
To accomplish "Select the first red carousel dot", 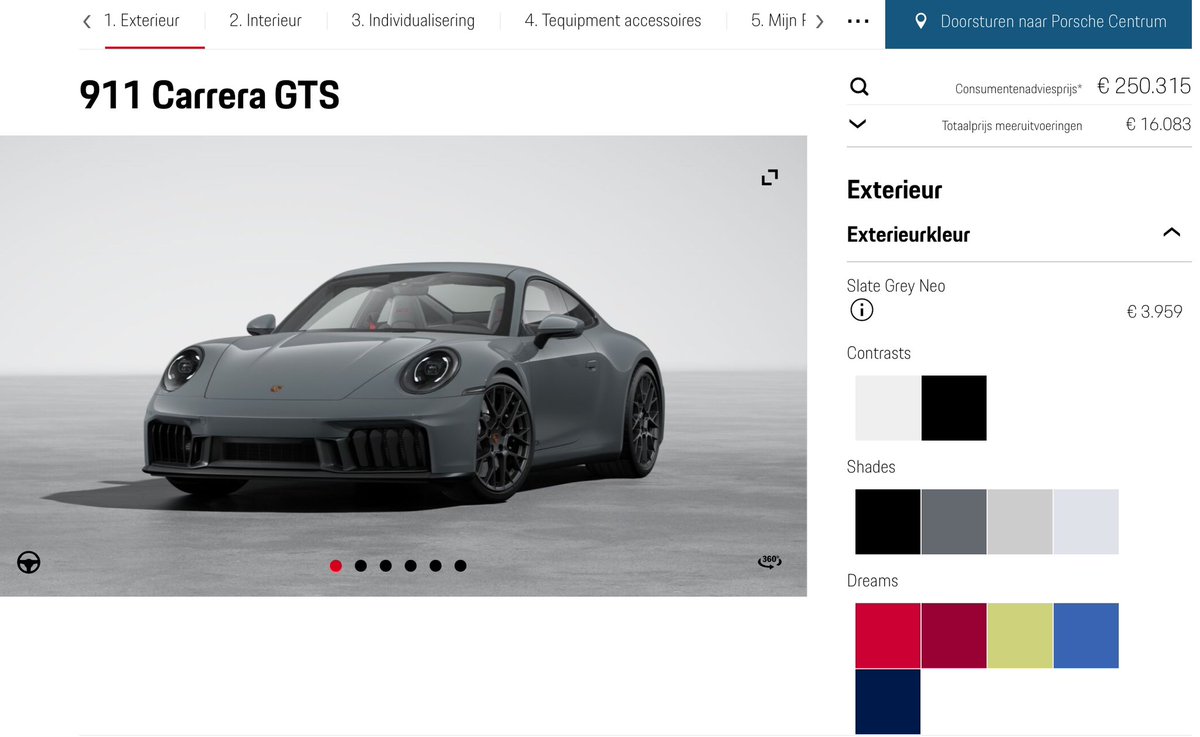I will pyautogui.click(x=336, y=566).
